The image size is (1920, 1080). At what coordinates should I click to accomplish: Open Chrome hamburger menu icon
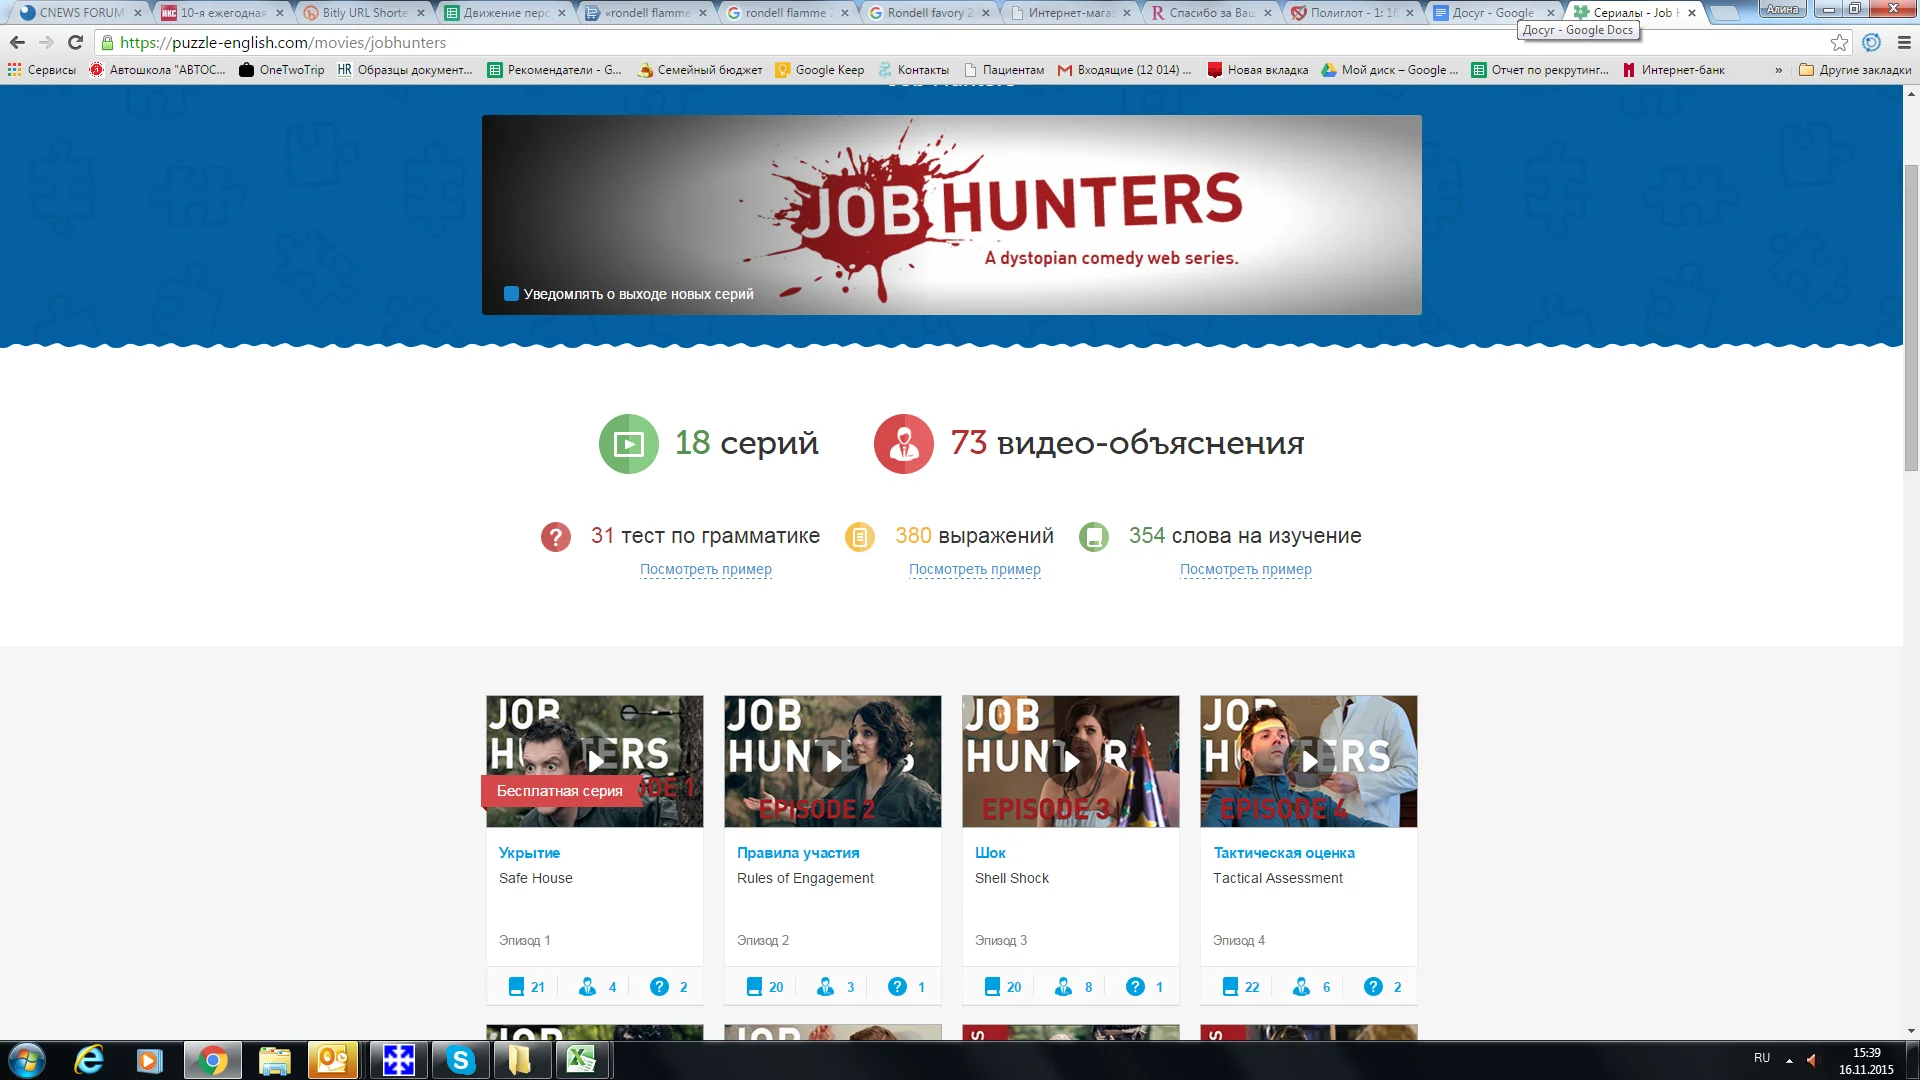(1904, 43)
